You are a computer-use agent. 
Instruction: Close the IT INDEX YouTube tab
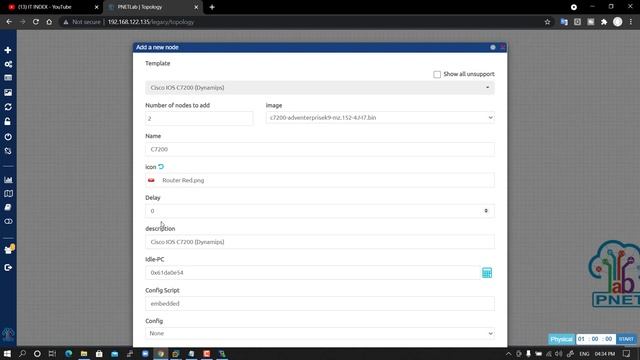96,7
